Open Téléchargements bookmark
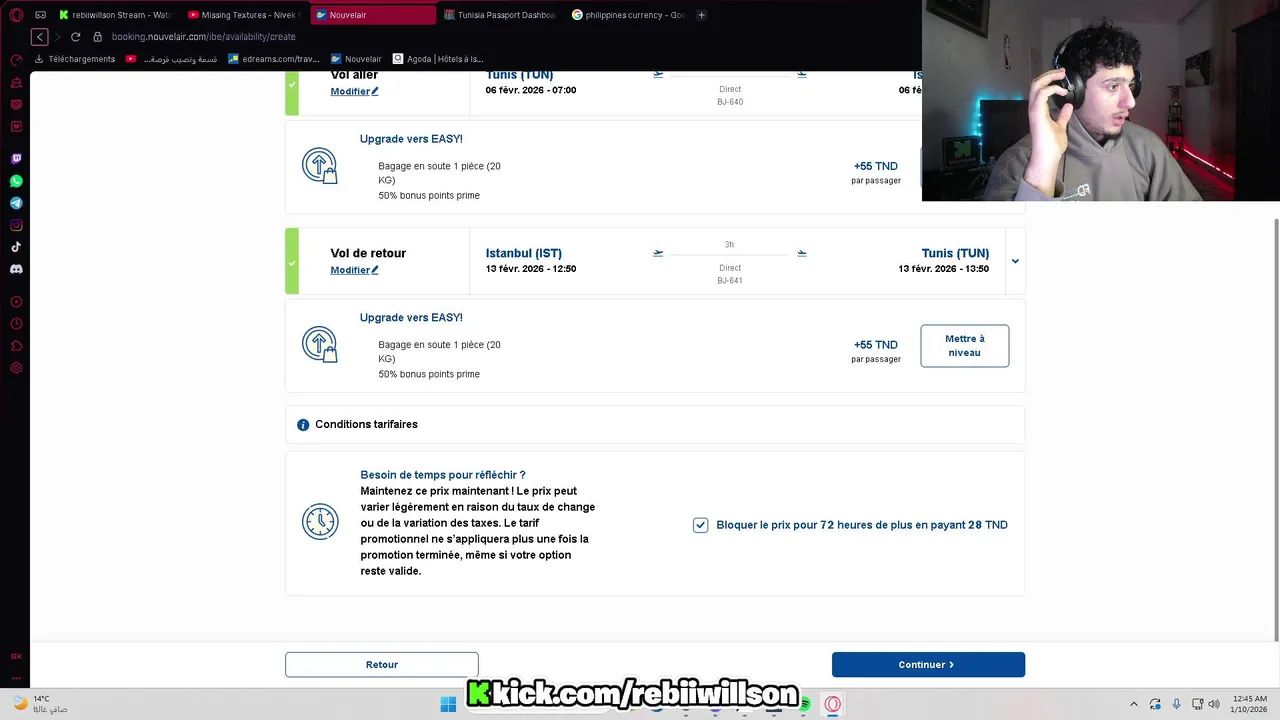The image size is (1280, 720). pos(75,59)
